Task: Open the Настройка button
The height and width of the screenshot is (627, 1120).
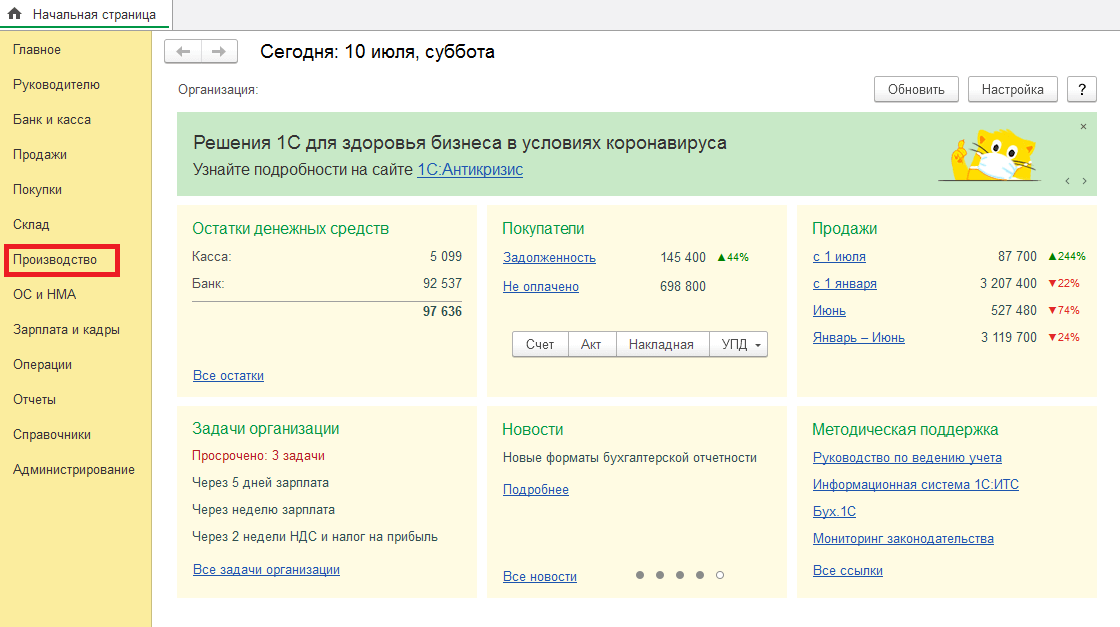Action: click(x=1012, y=89)
